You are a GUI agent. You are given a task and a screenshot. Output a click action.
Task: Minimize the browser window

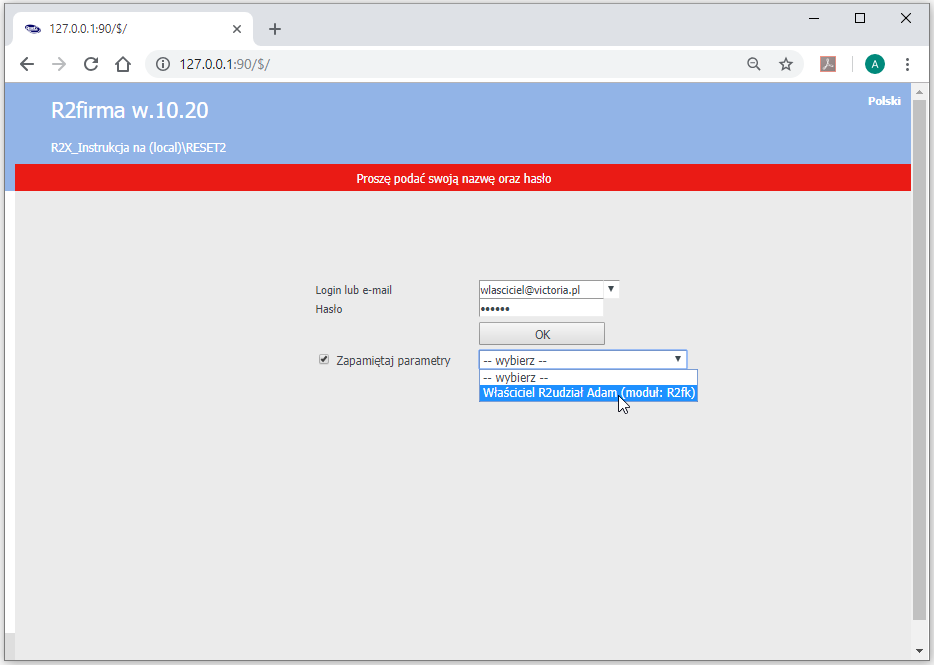pyautogui.click(x=814, y=18)
